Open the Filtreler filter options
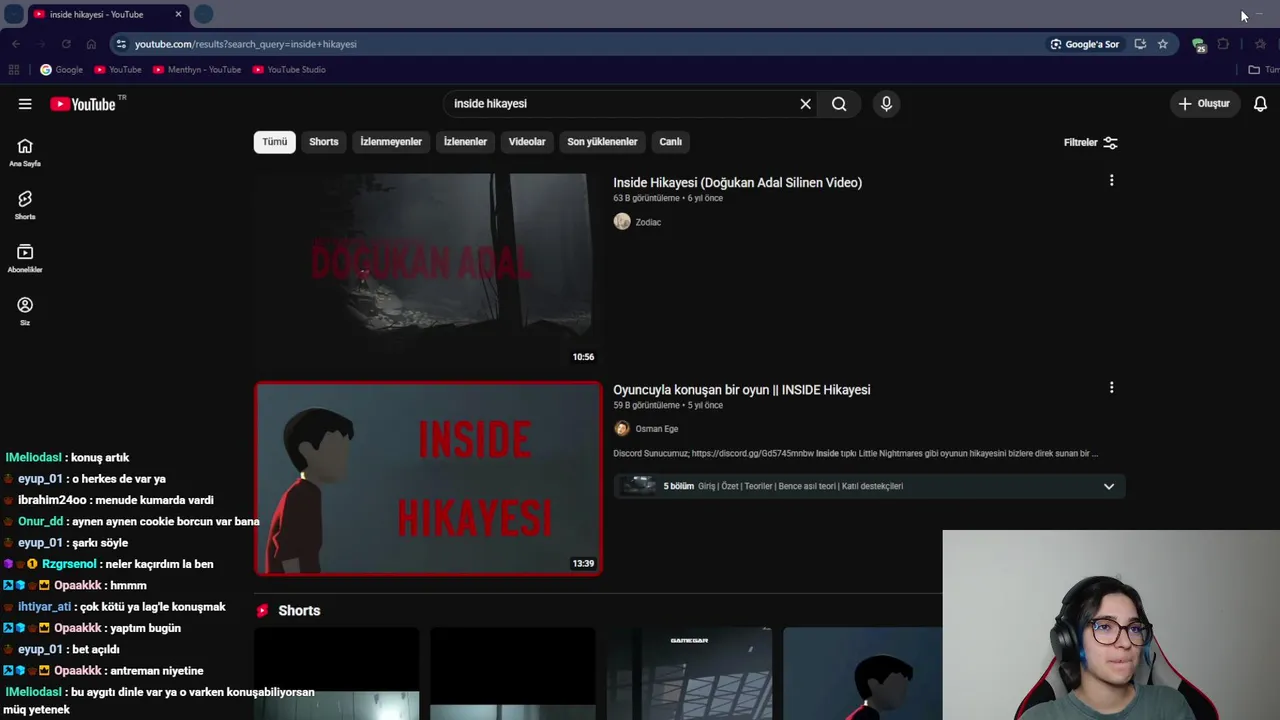 tap(1090, 142)
